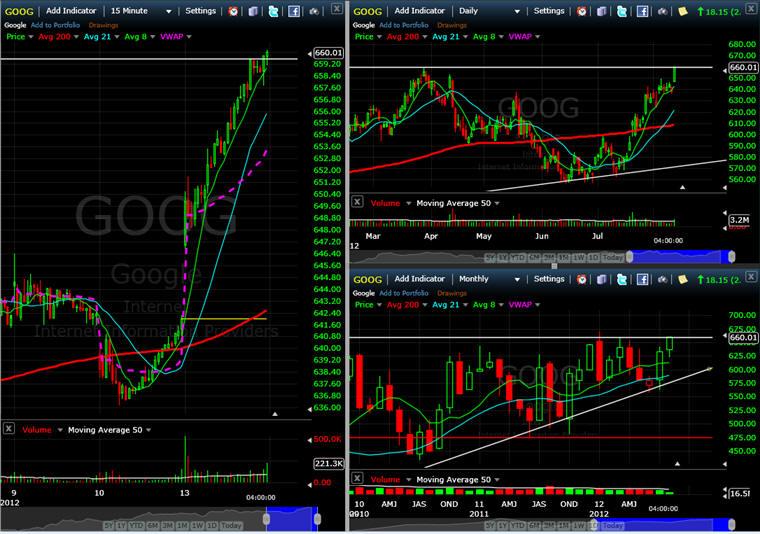Click the small up triangle in Monthly chart
This screenshot has width=760, height=534.
(x=677, y=464)
